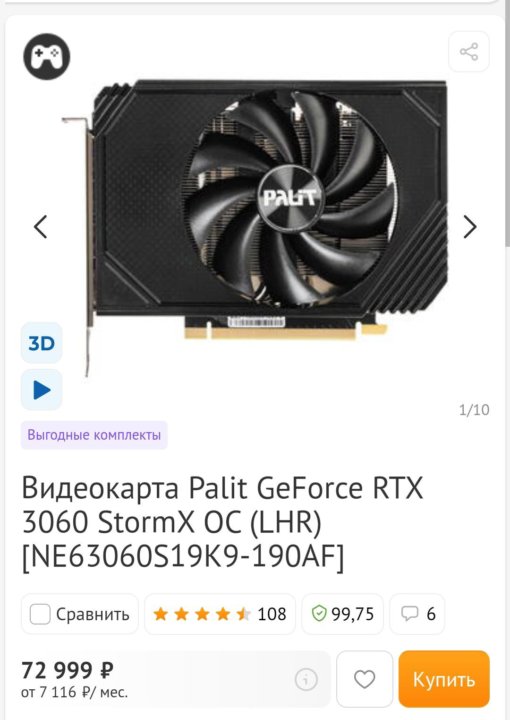Image resolution: width=510 pixels, height=720 pixels.
Task: Open the gamepad category badge icon
Action: [47, 56]
